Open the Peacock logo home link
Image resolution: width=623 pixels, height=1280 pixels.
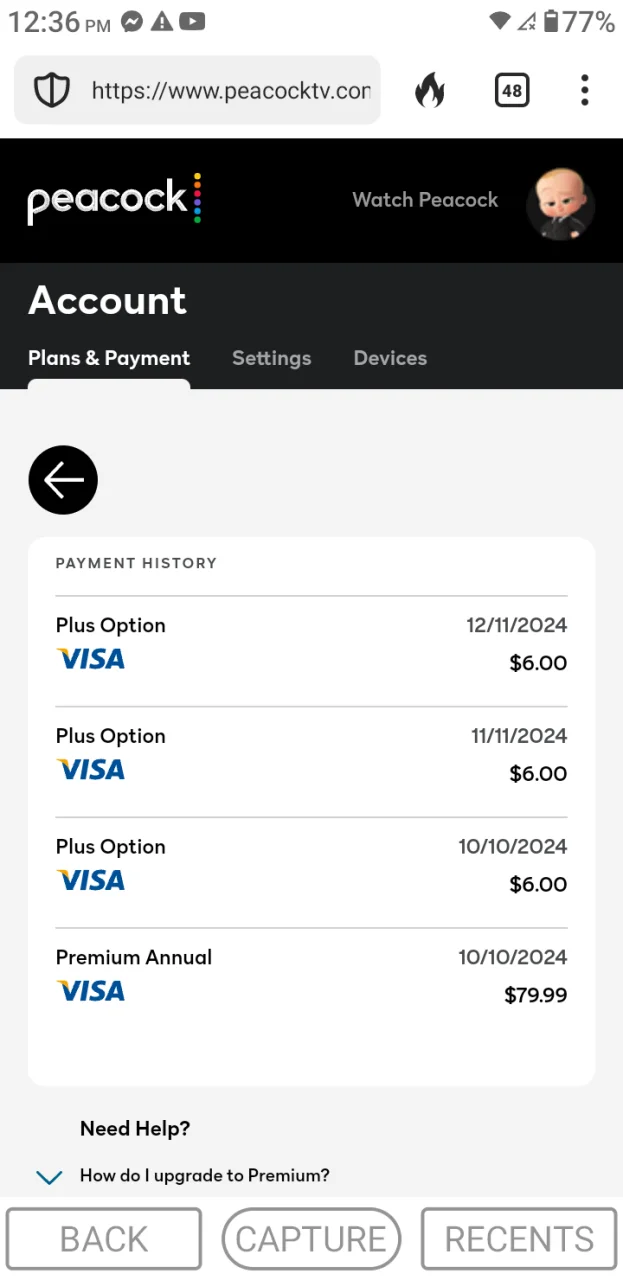115,199
